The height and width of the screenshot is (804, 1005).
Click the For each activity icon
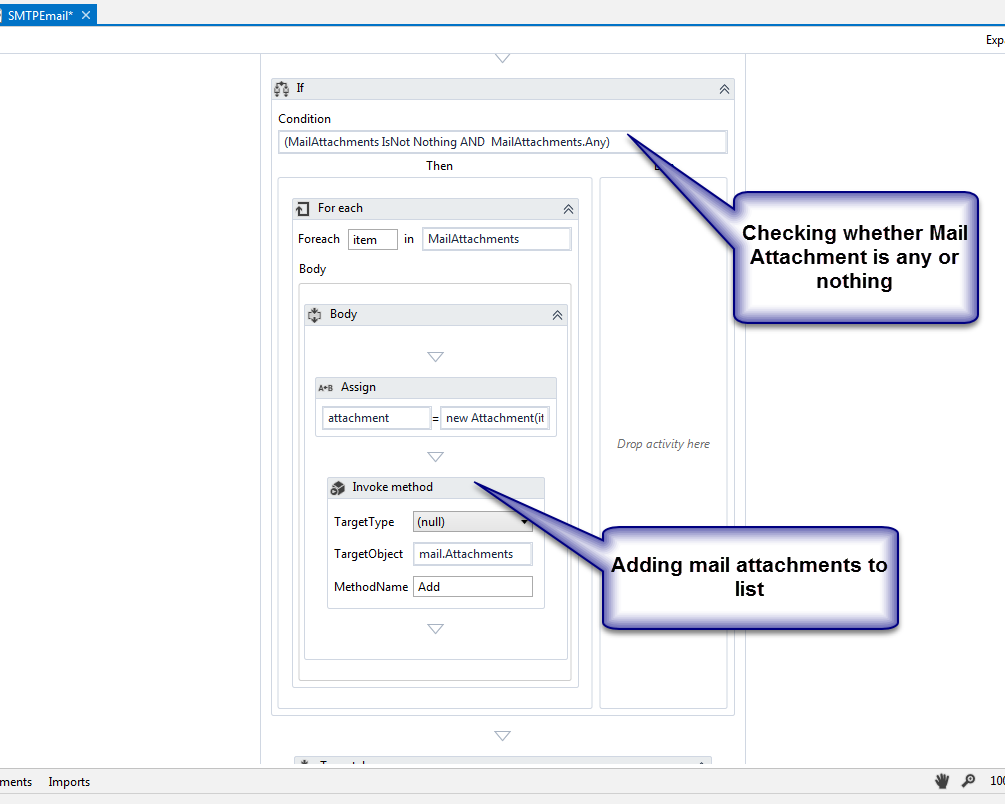303,208
